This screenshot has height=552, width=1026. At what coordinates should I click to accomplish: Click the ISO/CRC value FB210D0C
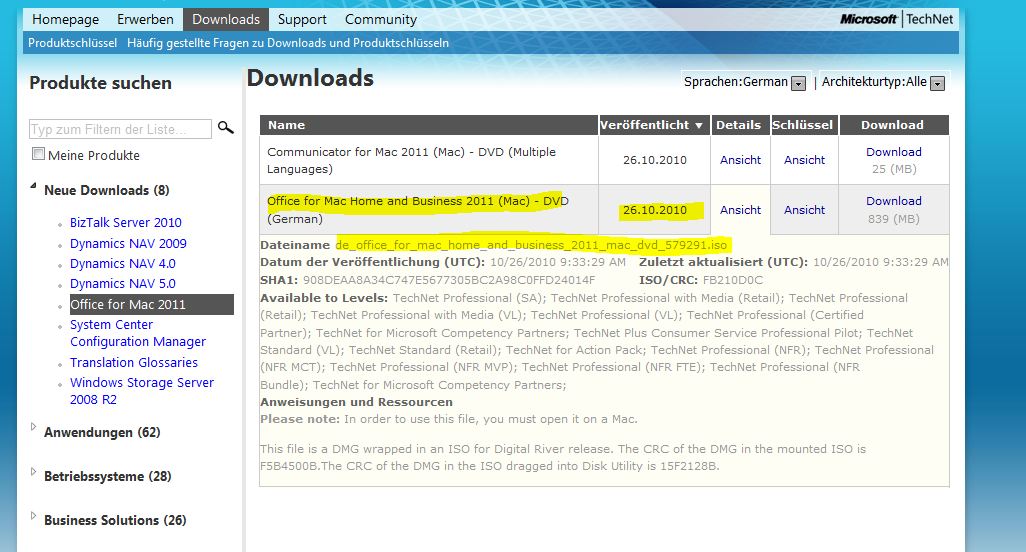(733, 280)
